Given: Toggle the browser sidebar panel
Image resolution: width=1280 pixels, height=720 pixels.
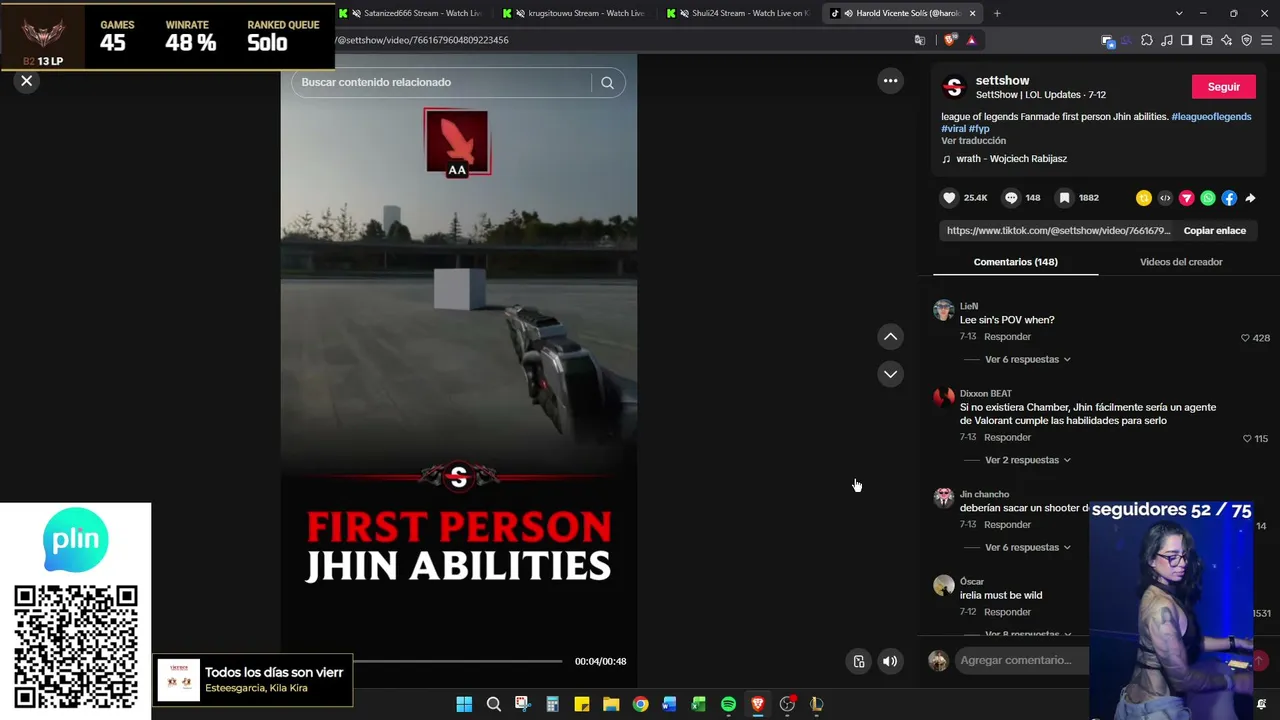Looking at the screenshot, I should [1186, 40].
